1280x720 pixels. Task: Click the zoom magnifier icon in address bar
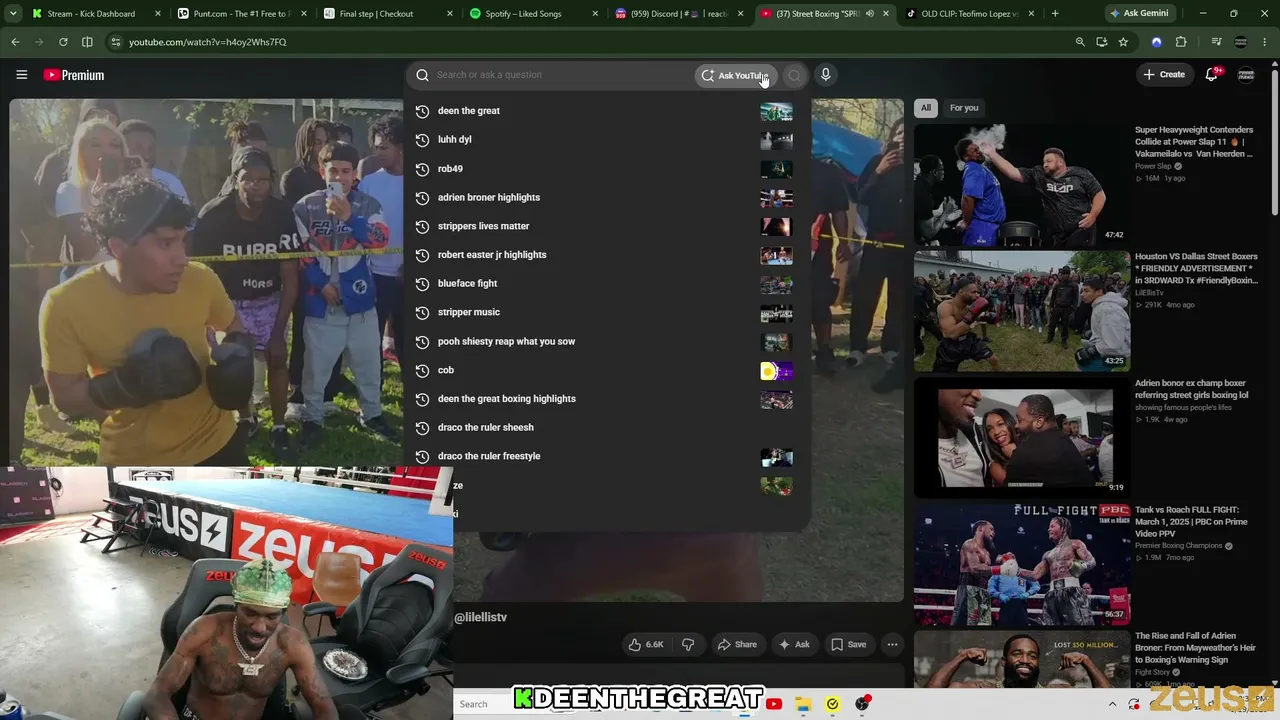pyautogui.click(x=1080, y=42)
